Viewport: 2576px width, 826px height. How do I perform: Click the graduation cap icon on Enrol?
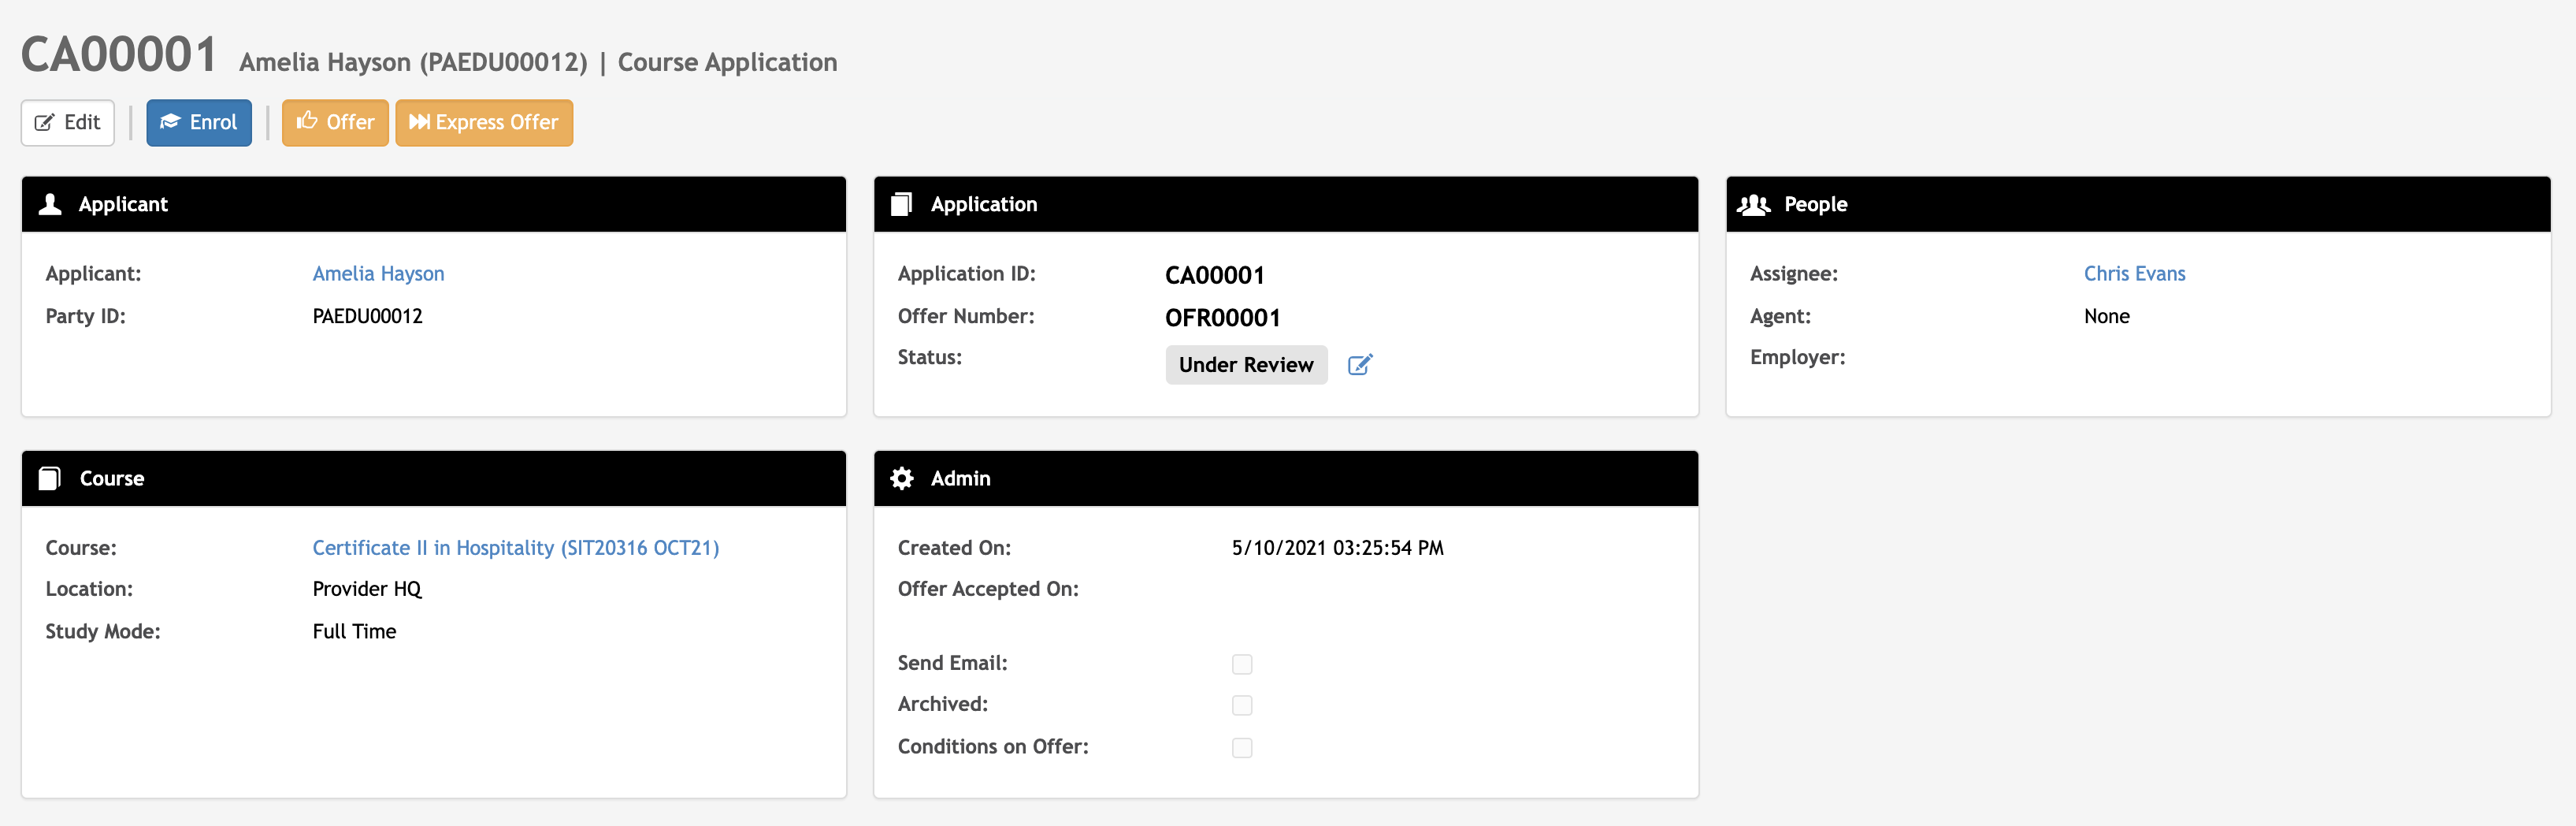(x=170, y=122)
